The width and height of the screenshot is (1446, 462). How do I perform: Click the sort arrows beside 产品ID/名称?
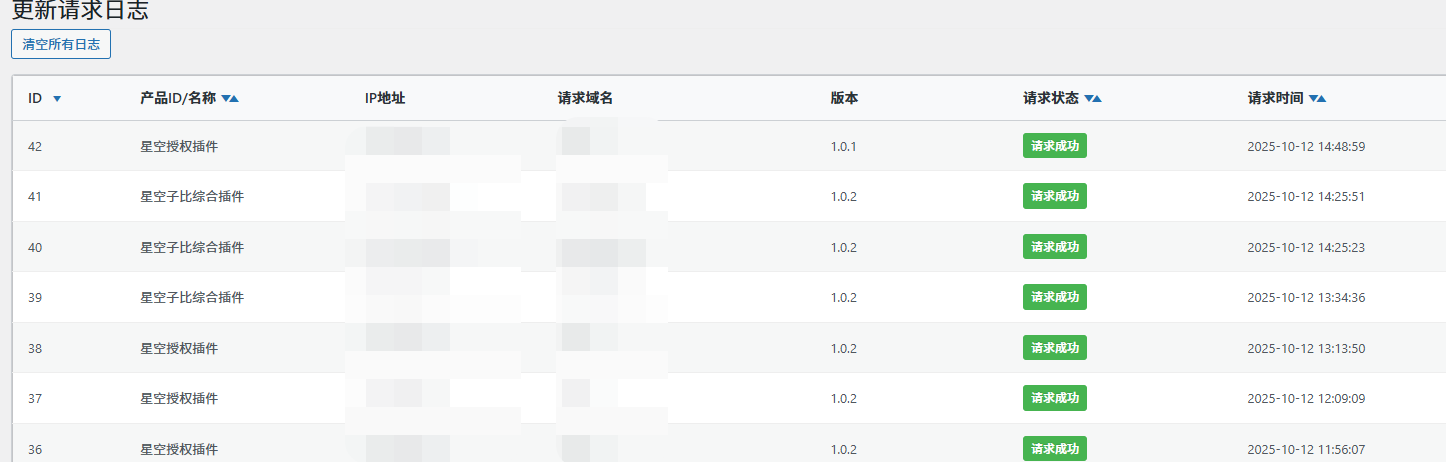pos(230,98)
